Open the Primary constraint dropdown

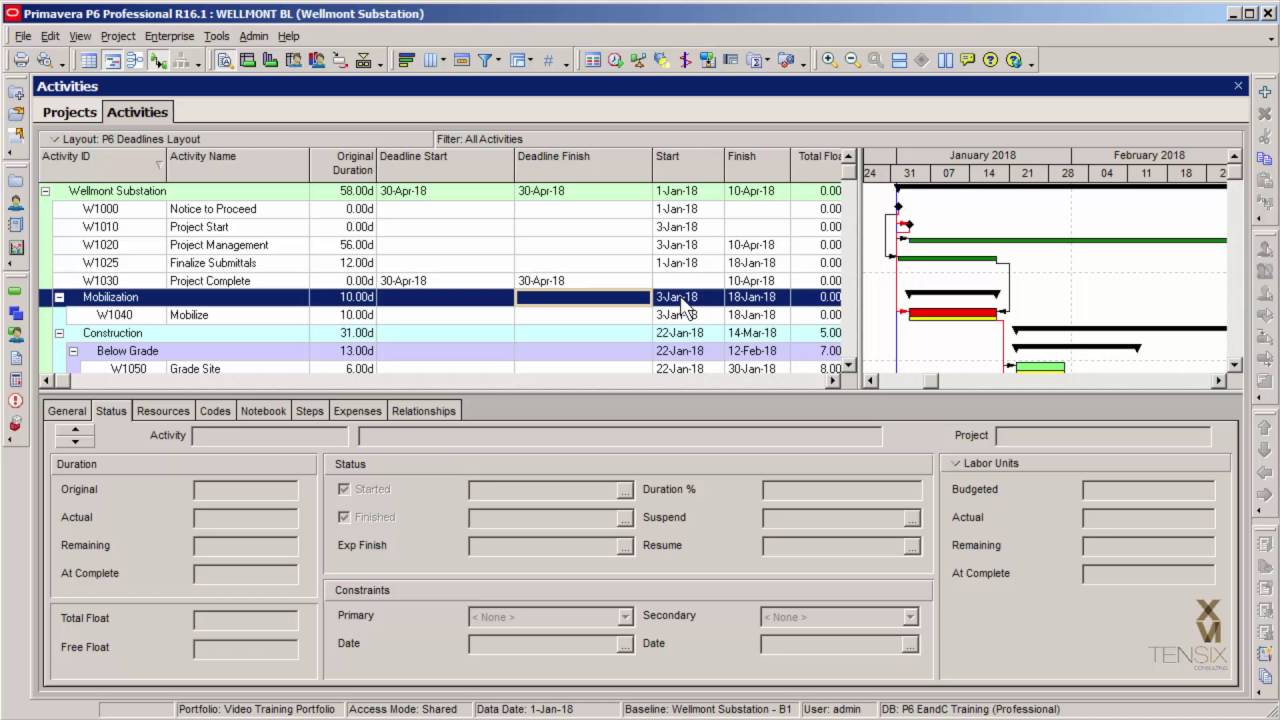(x=625, y=617)
